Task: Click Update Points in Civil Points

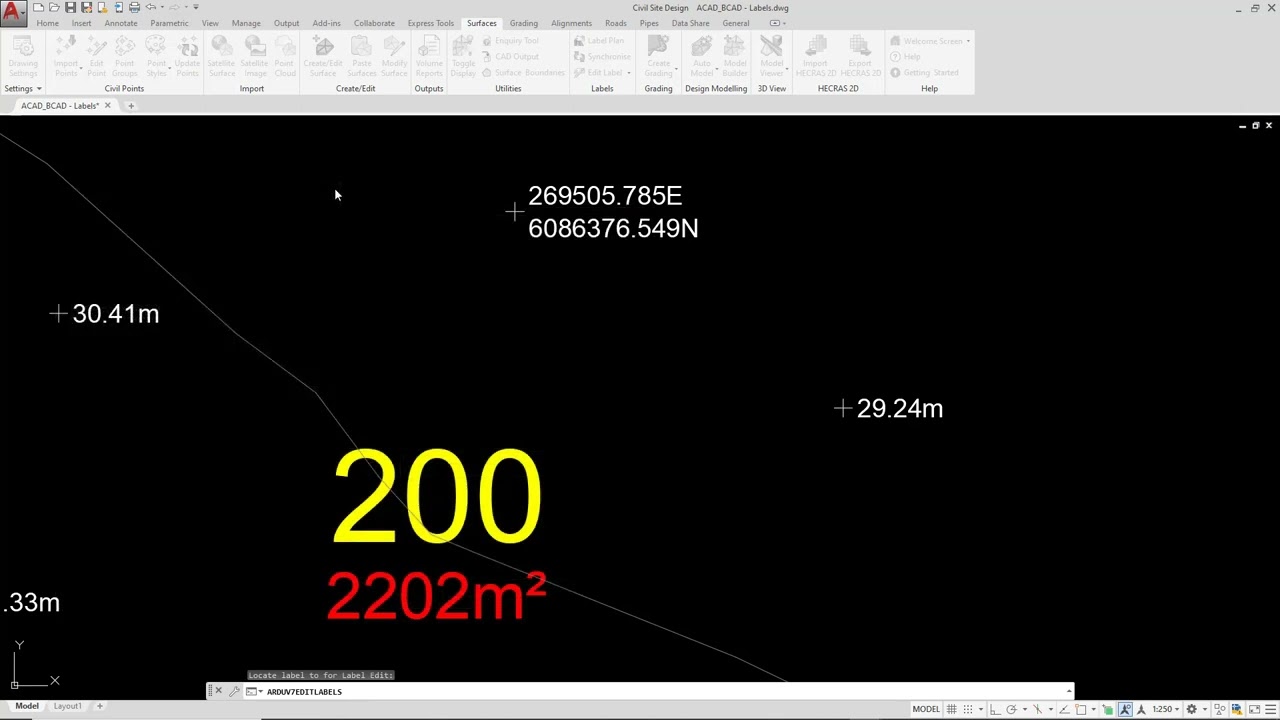Action: point(187,56)
